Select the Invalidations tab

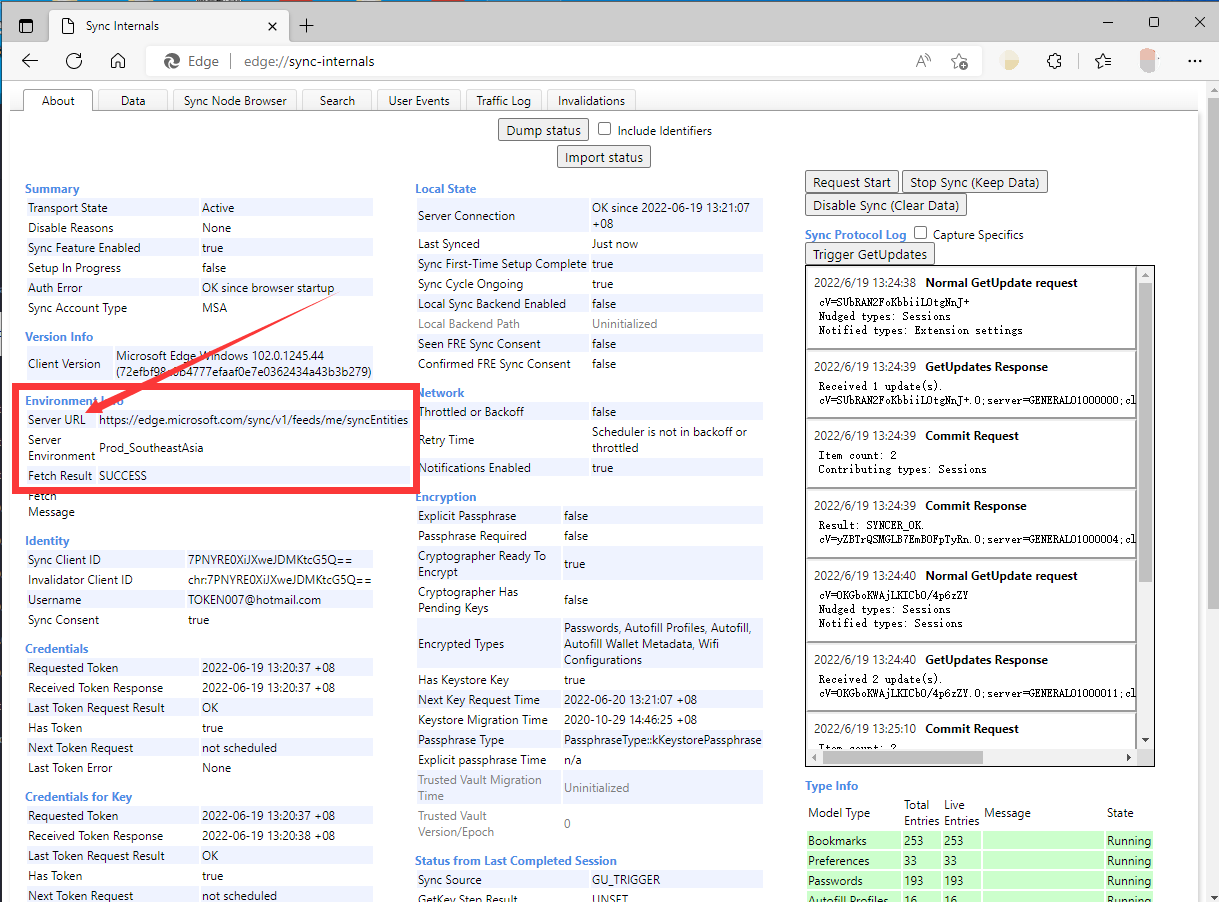[x=591, y=101]
